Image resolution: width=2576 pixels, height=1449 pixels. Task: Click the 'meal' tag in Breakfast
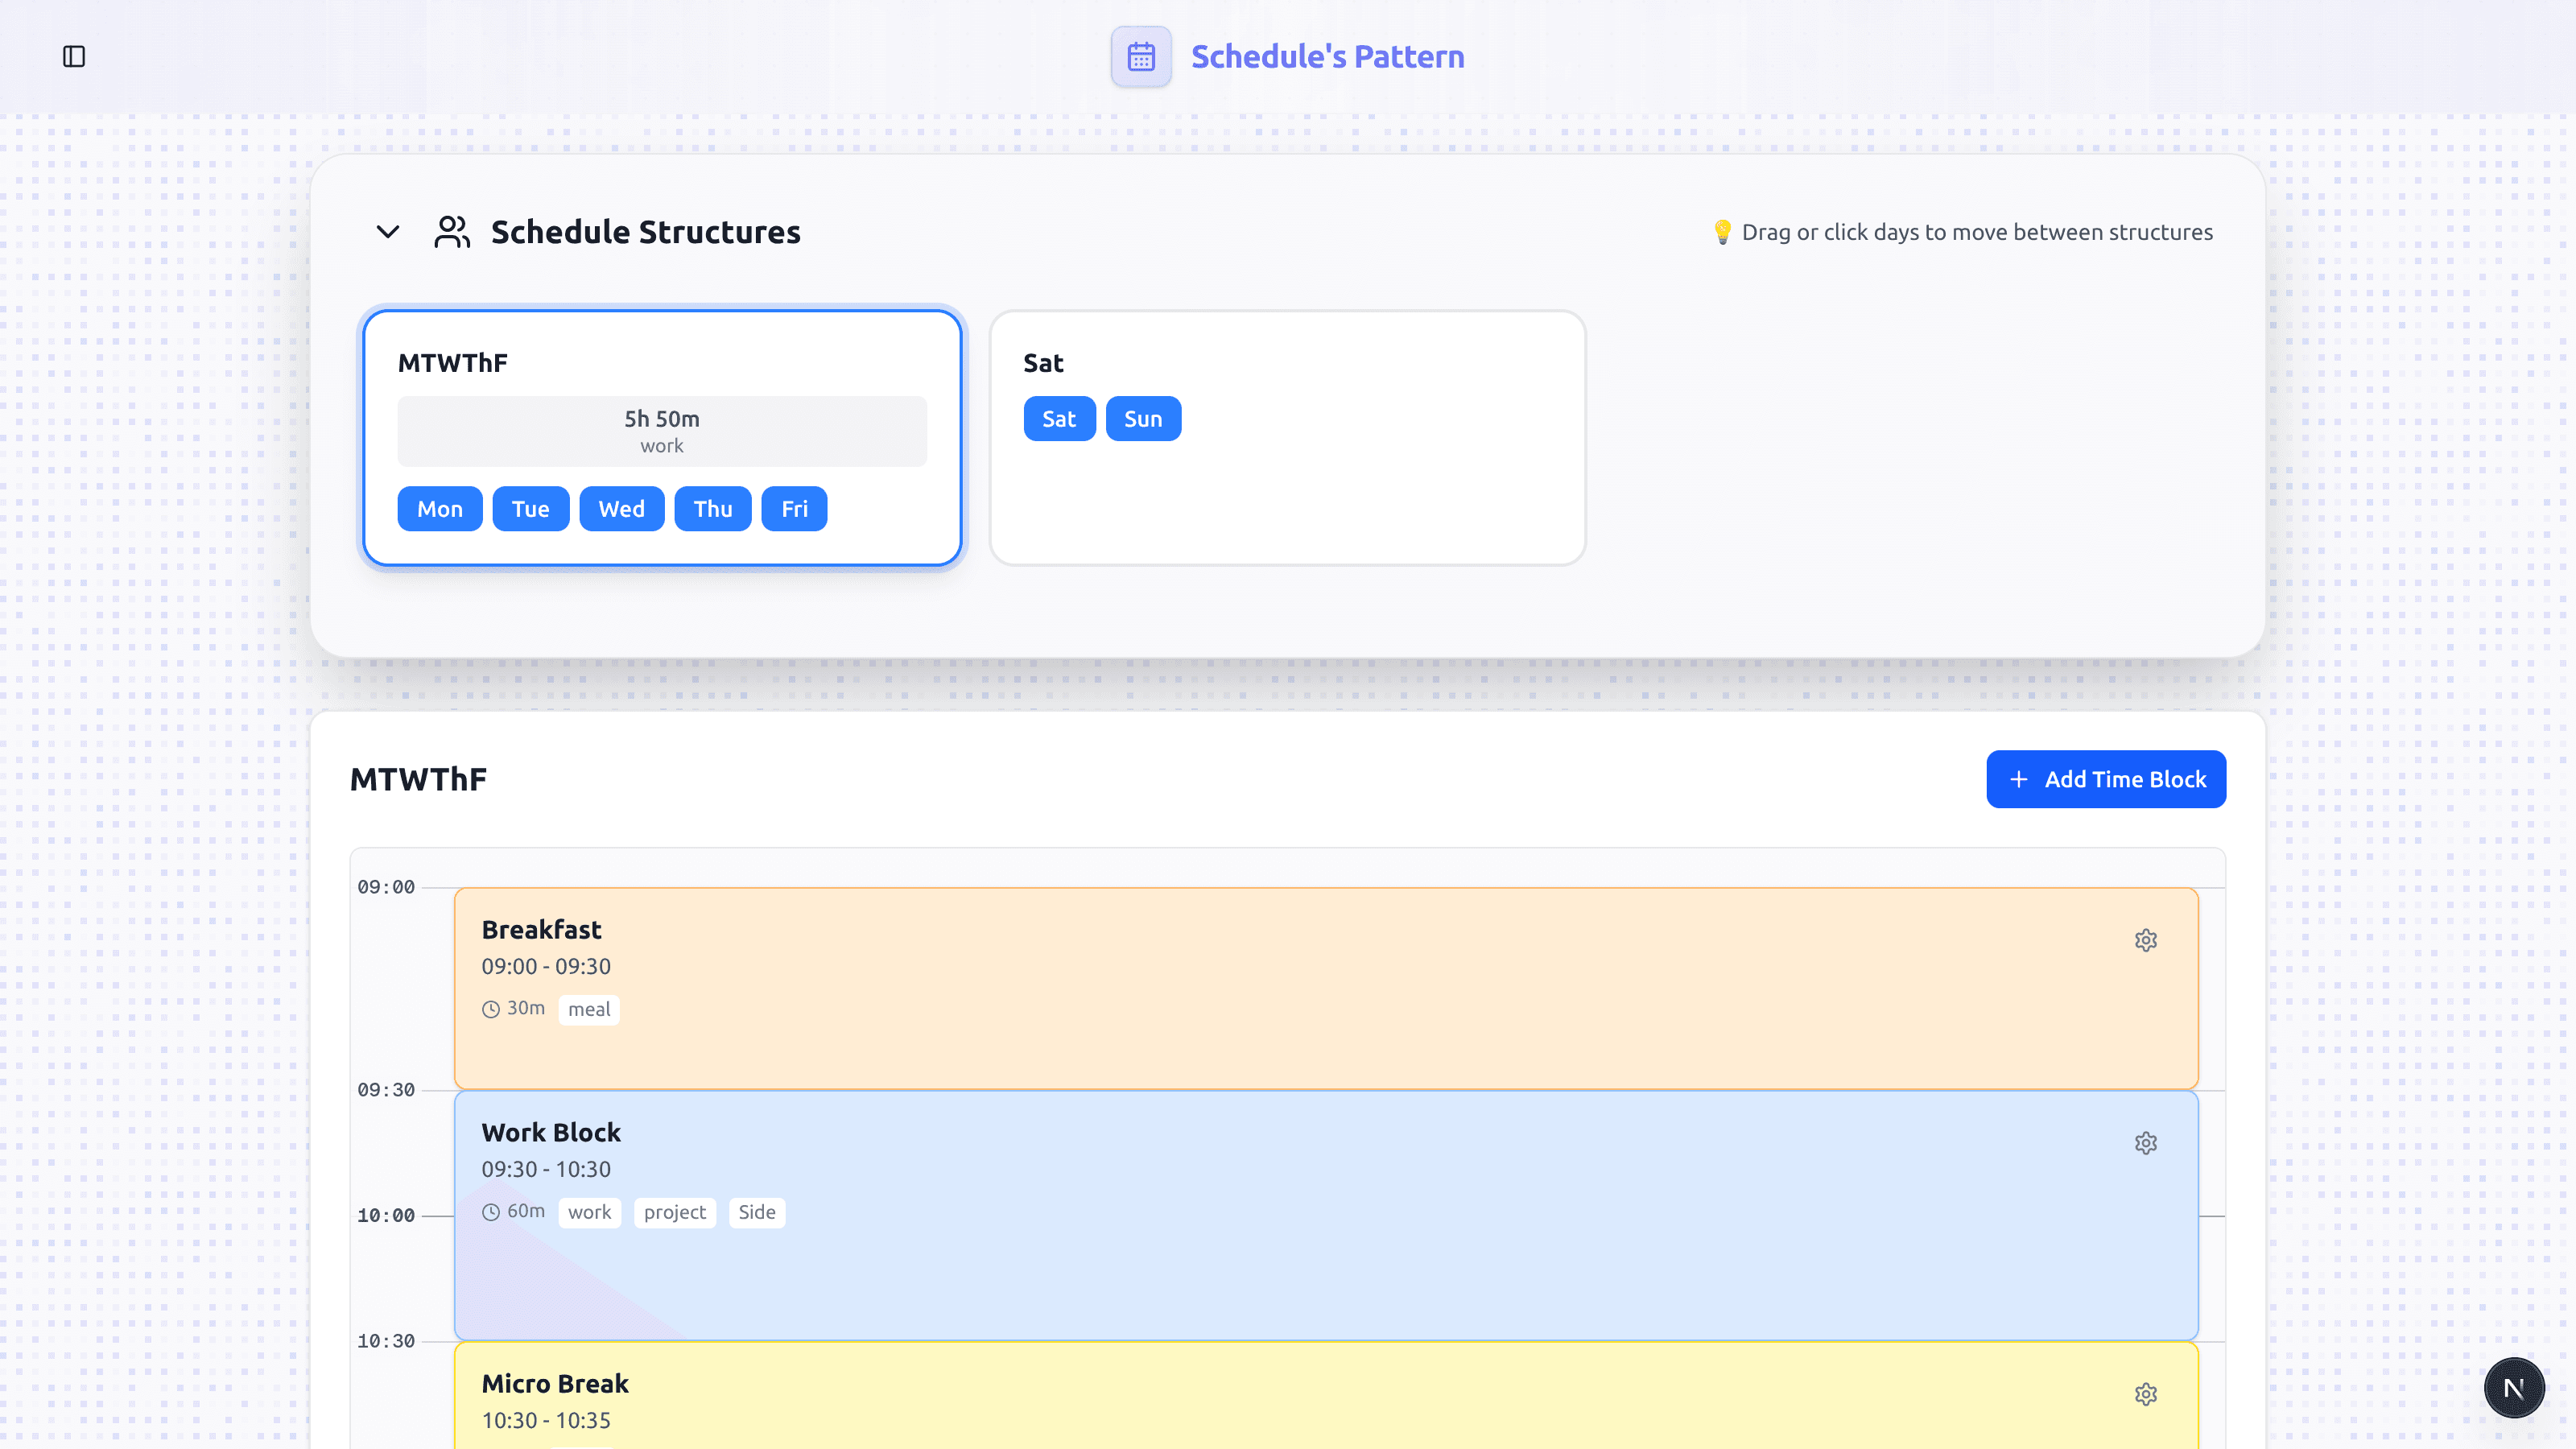tap(589, 1009)
